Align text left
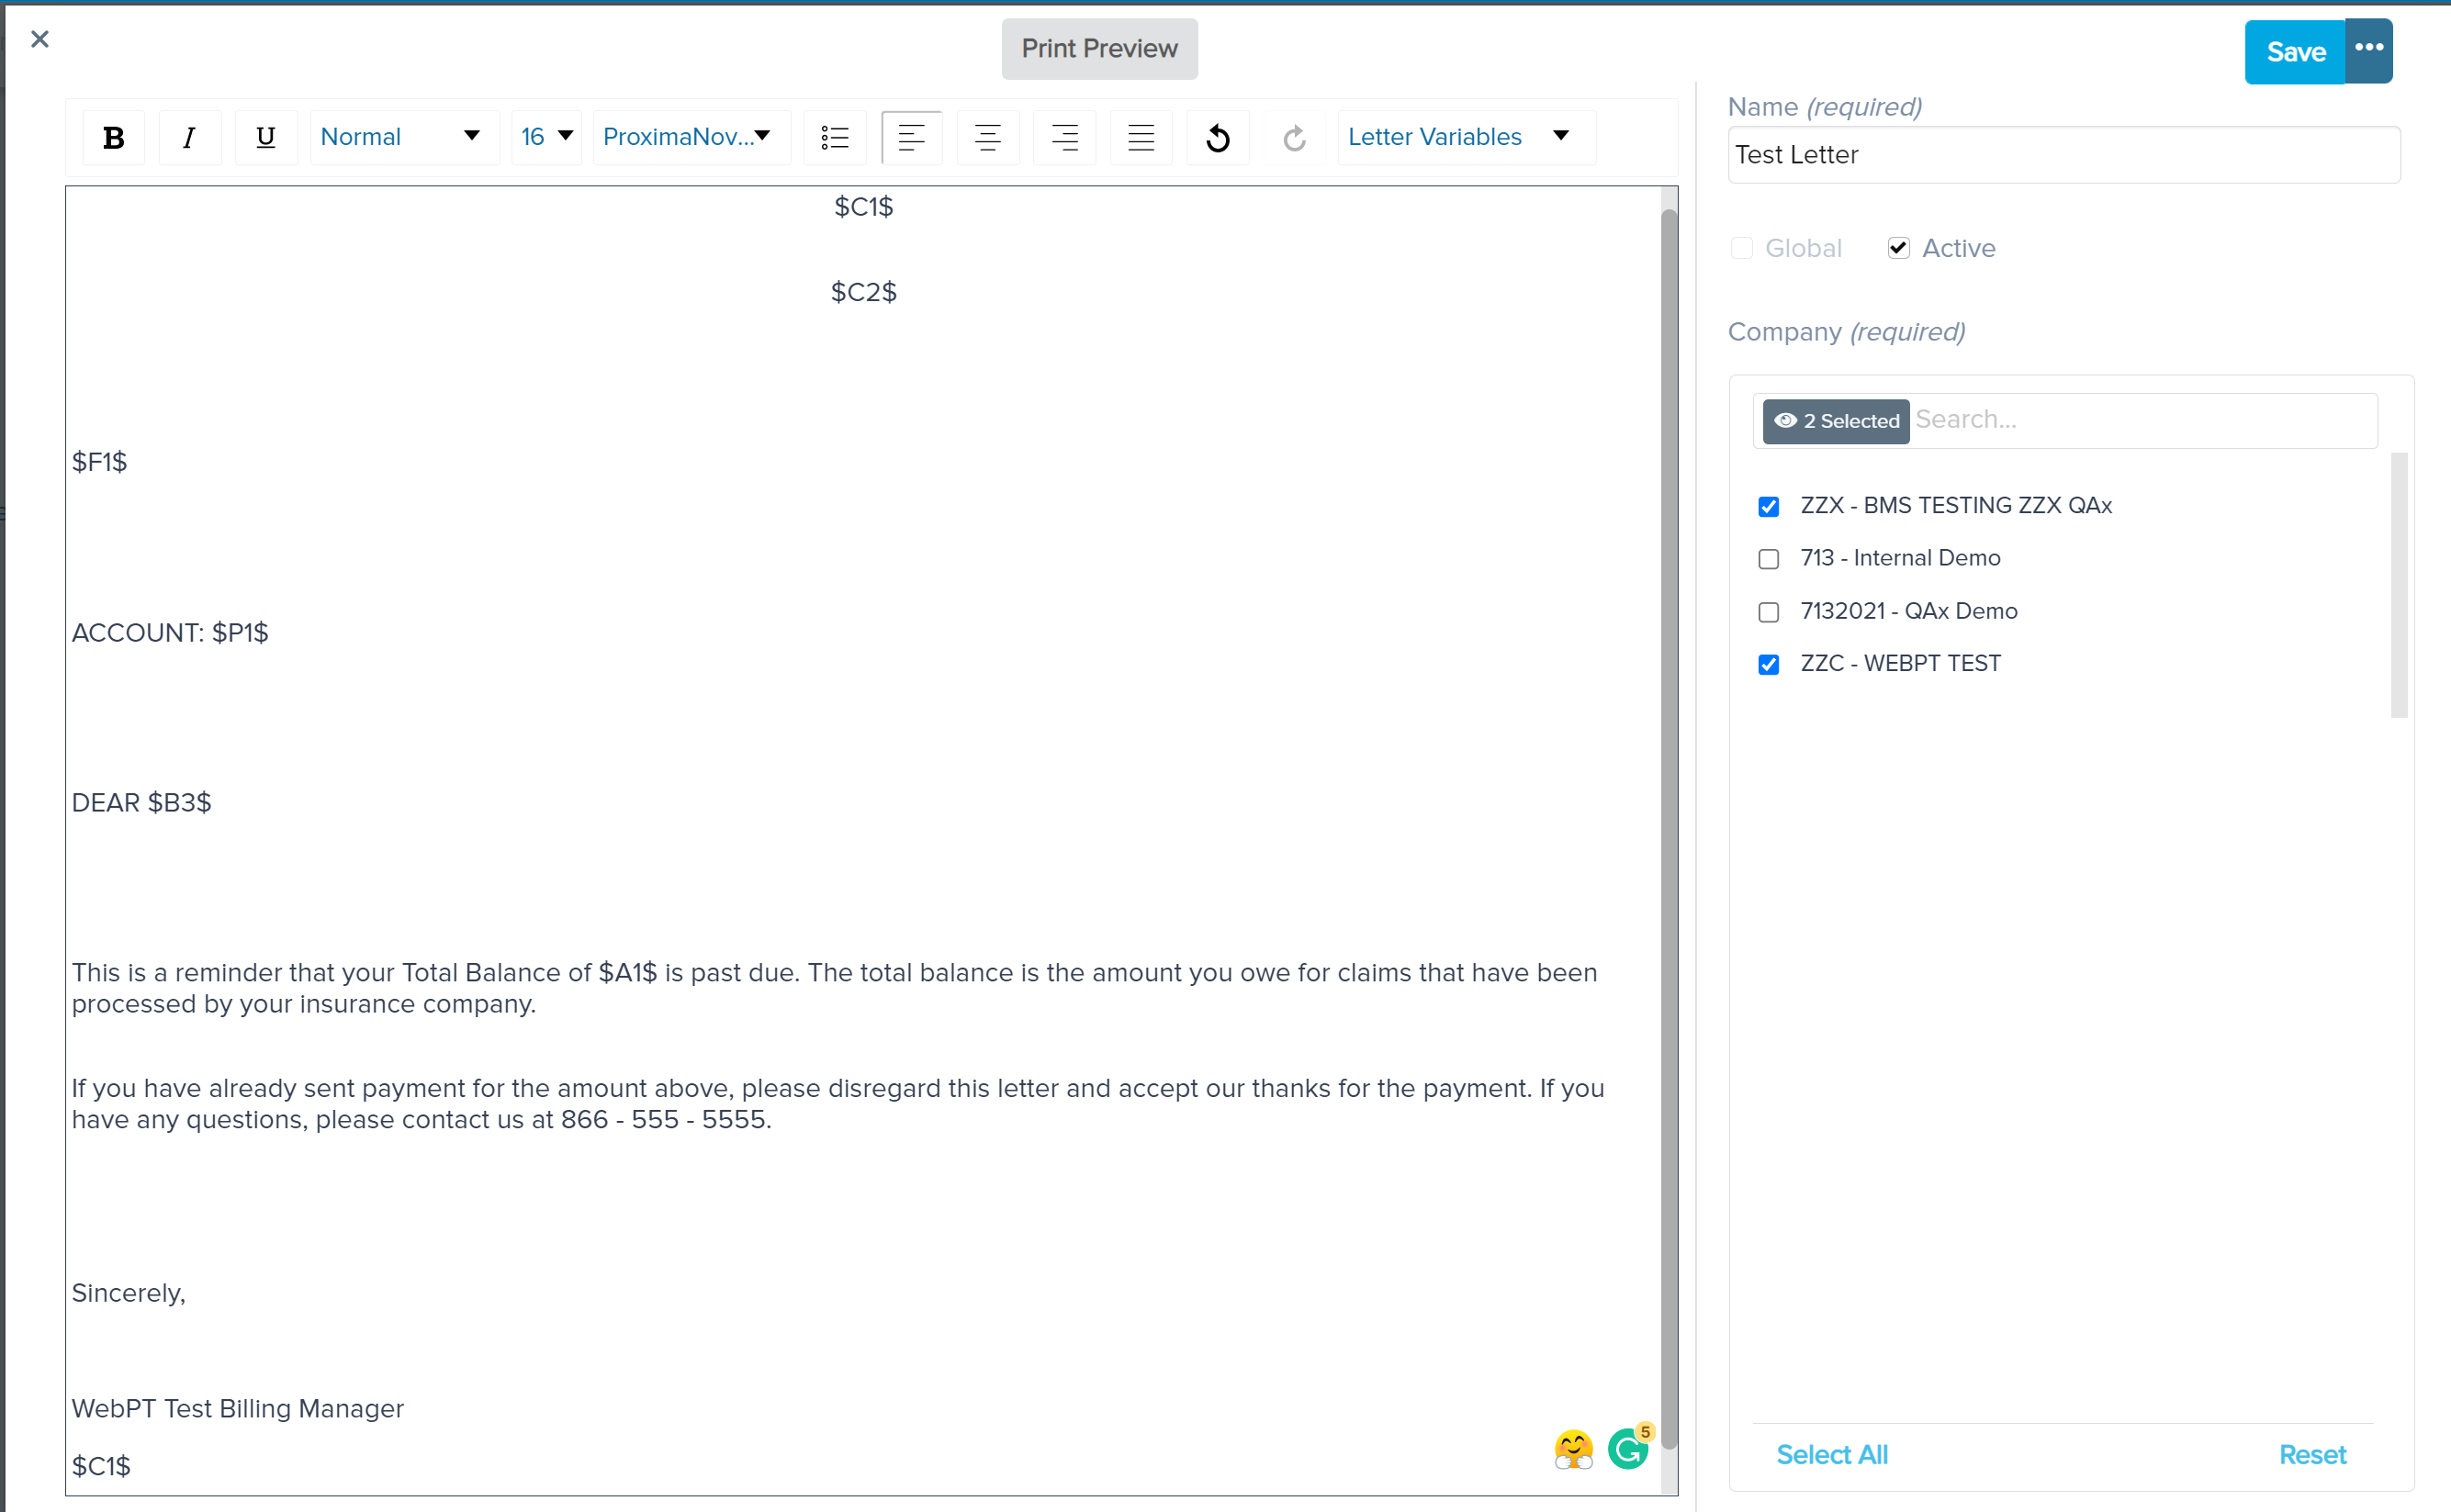The image size is (2451, 1512). pos(911,137)
